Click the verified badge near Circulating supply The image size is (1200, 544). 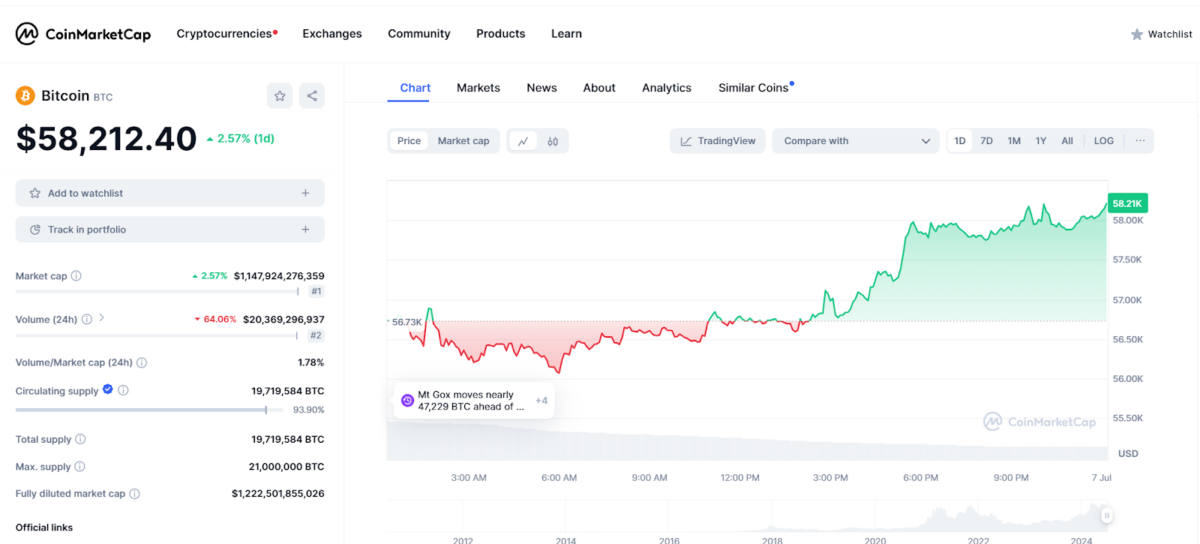(x=107, y=390)
